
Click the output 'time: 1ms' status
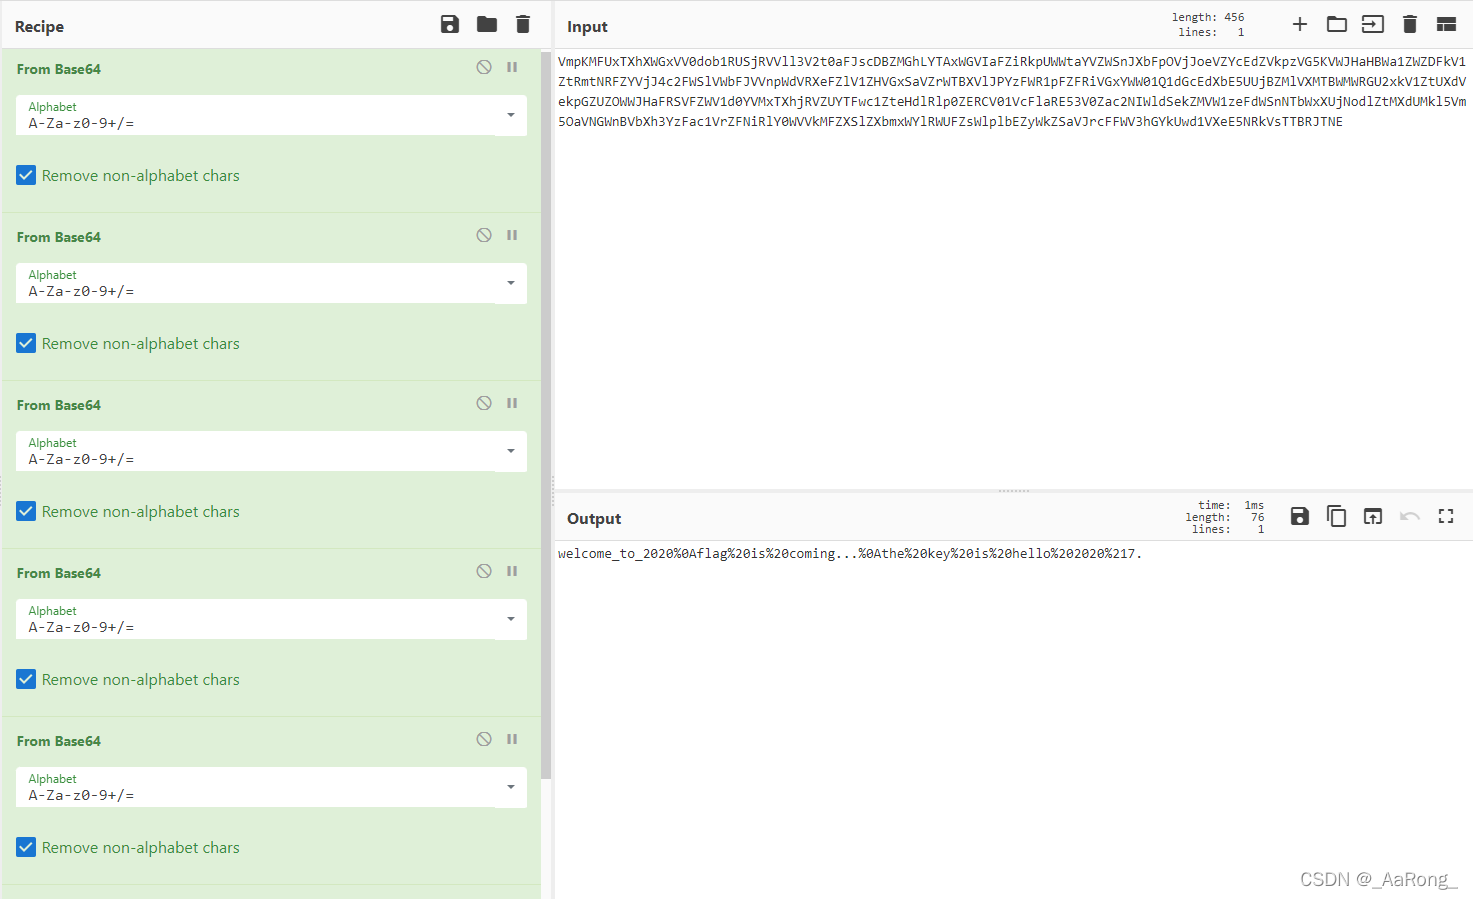pos(1231,505)
